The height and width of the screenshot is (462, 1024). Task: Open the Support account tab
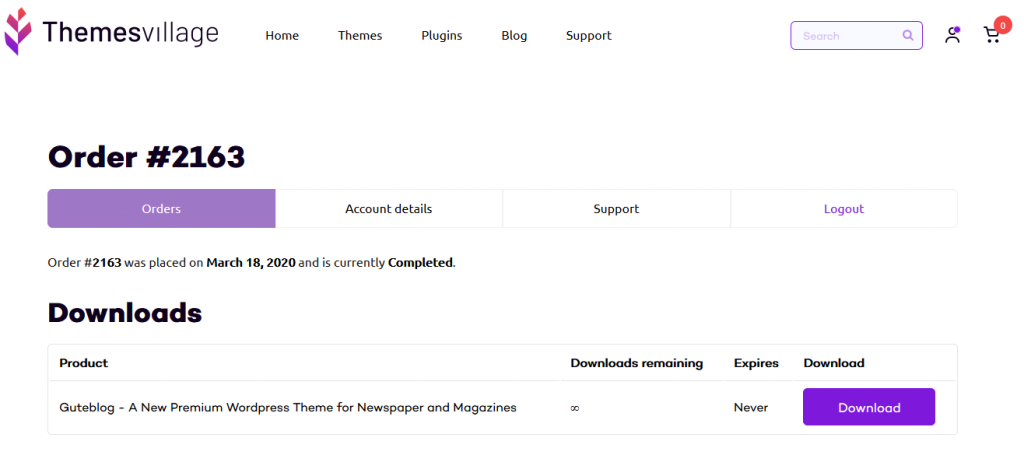click(x=616, y=209)
